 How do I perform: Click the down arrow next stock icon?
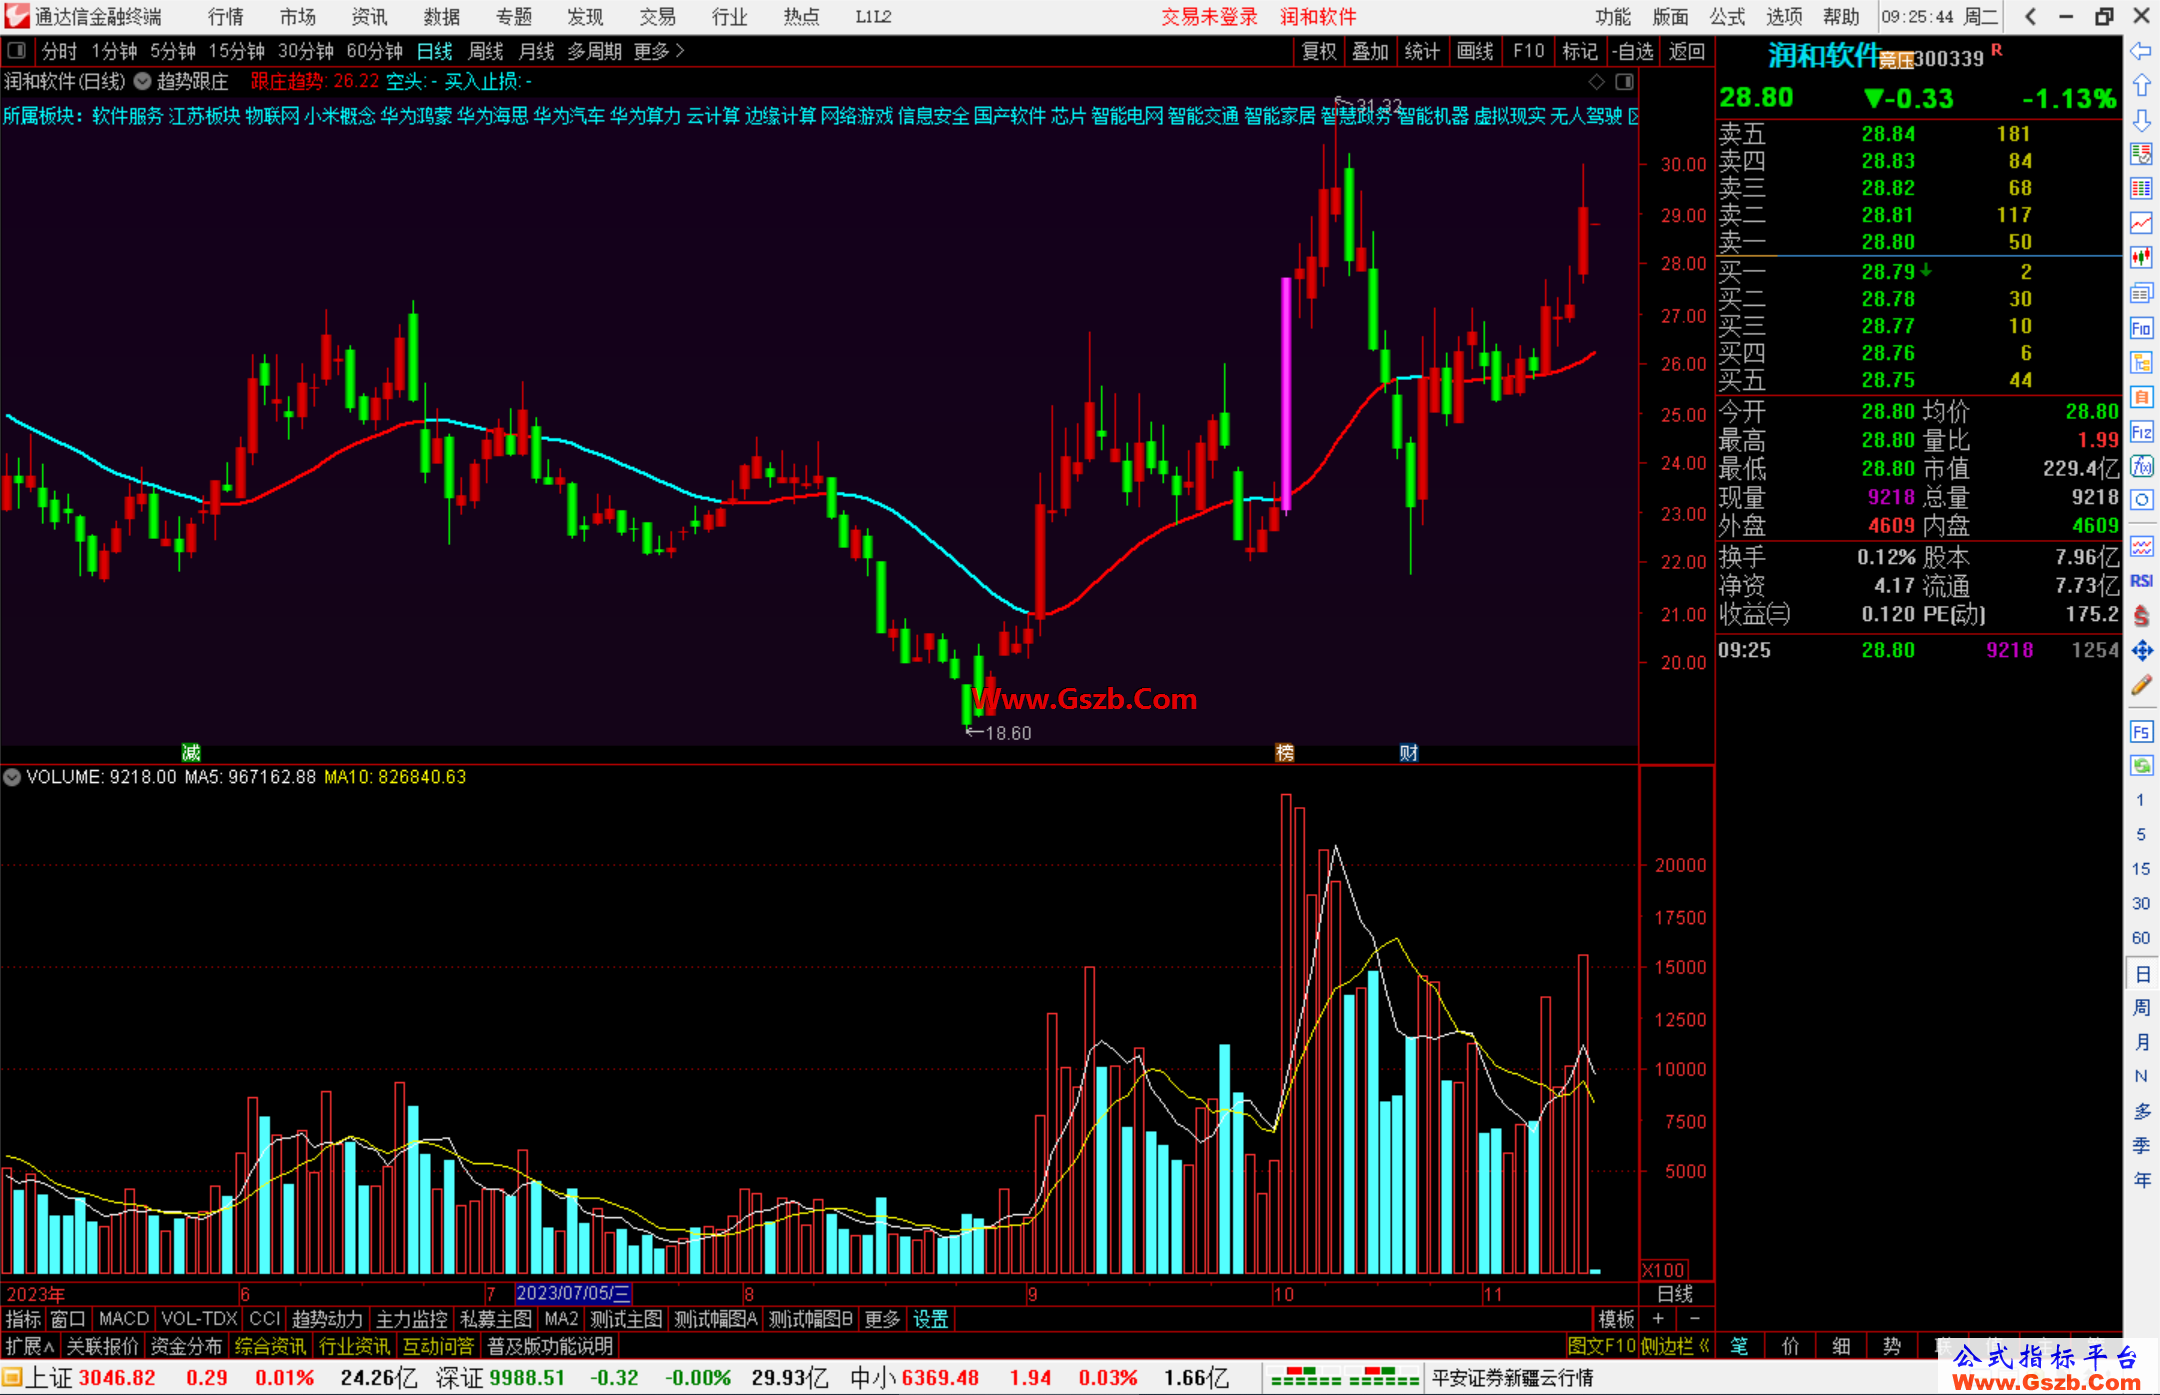click(2141, 120)
